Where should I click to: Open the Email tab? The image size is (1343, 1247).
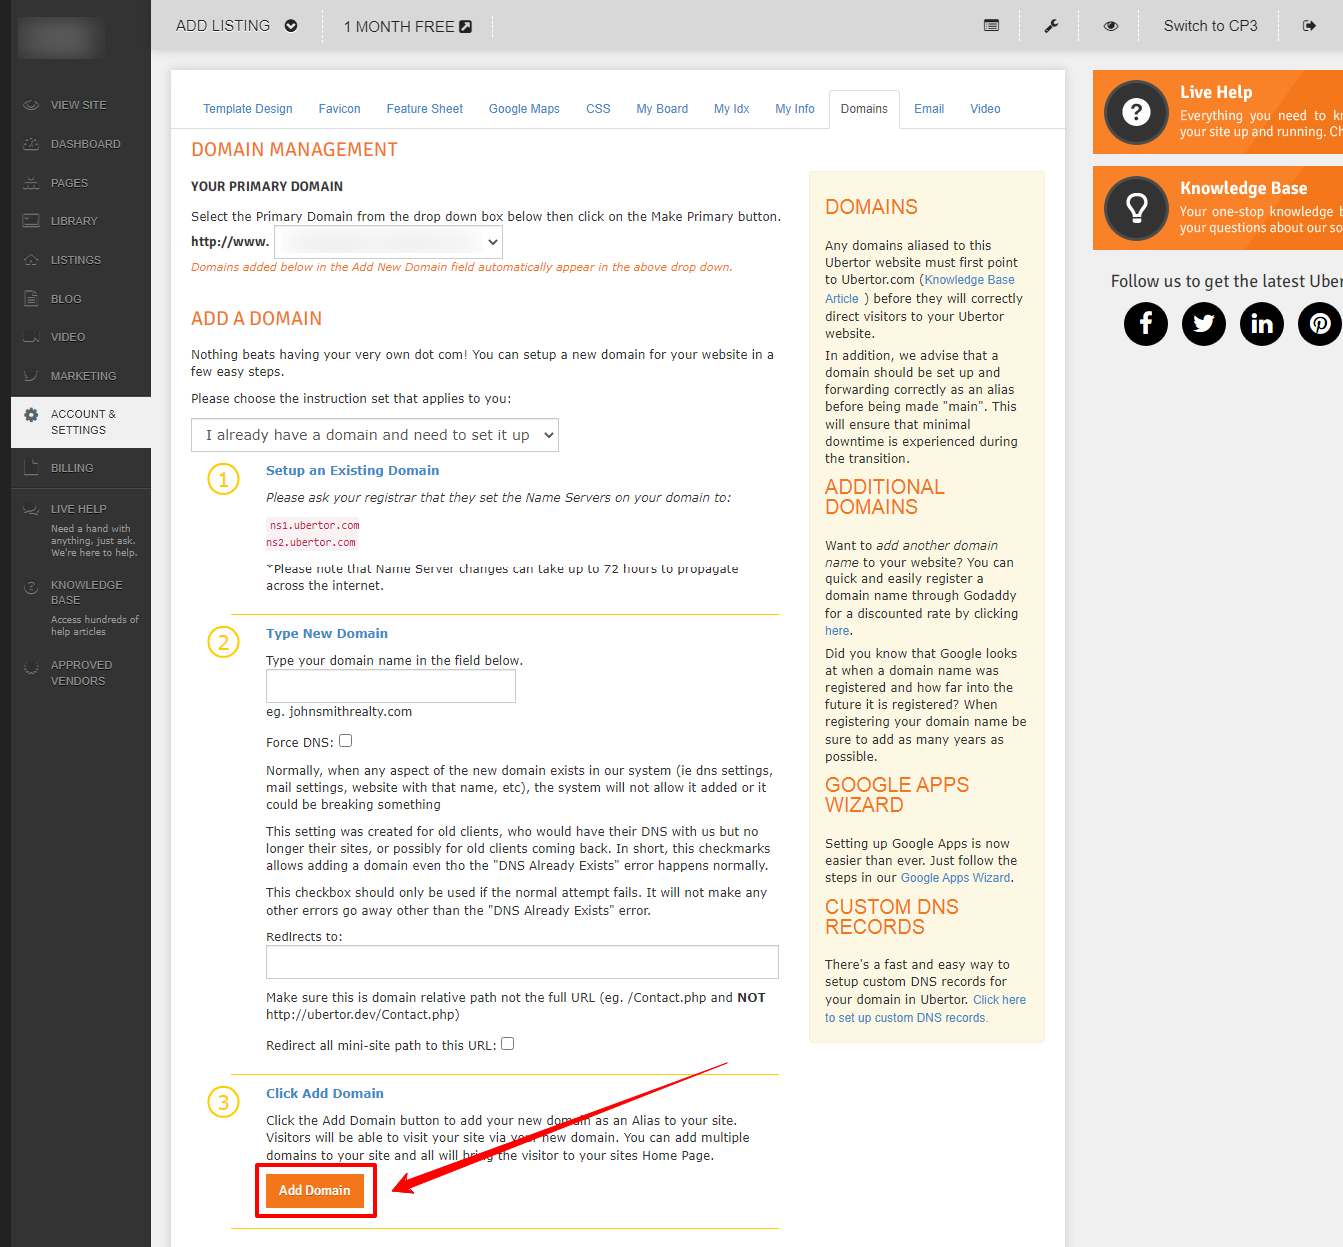(x=929, y=109)
